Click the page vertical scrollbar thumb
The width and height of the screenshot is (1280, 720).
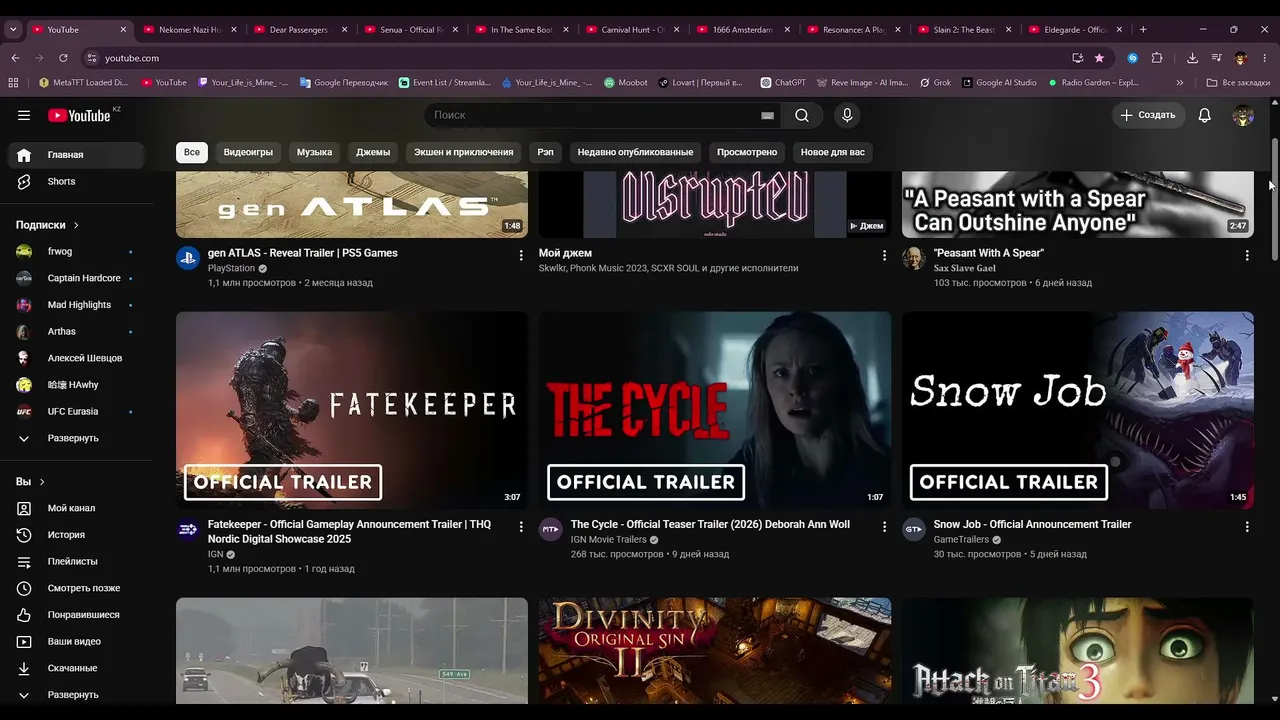[1274, 198]
